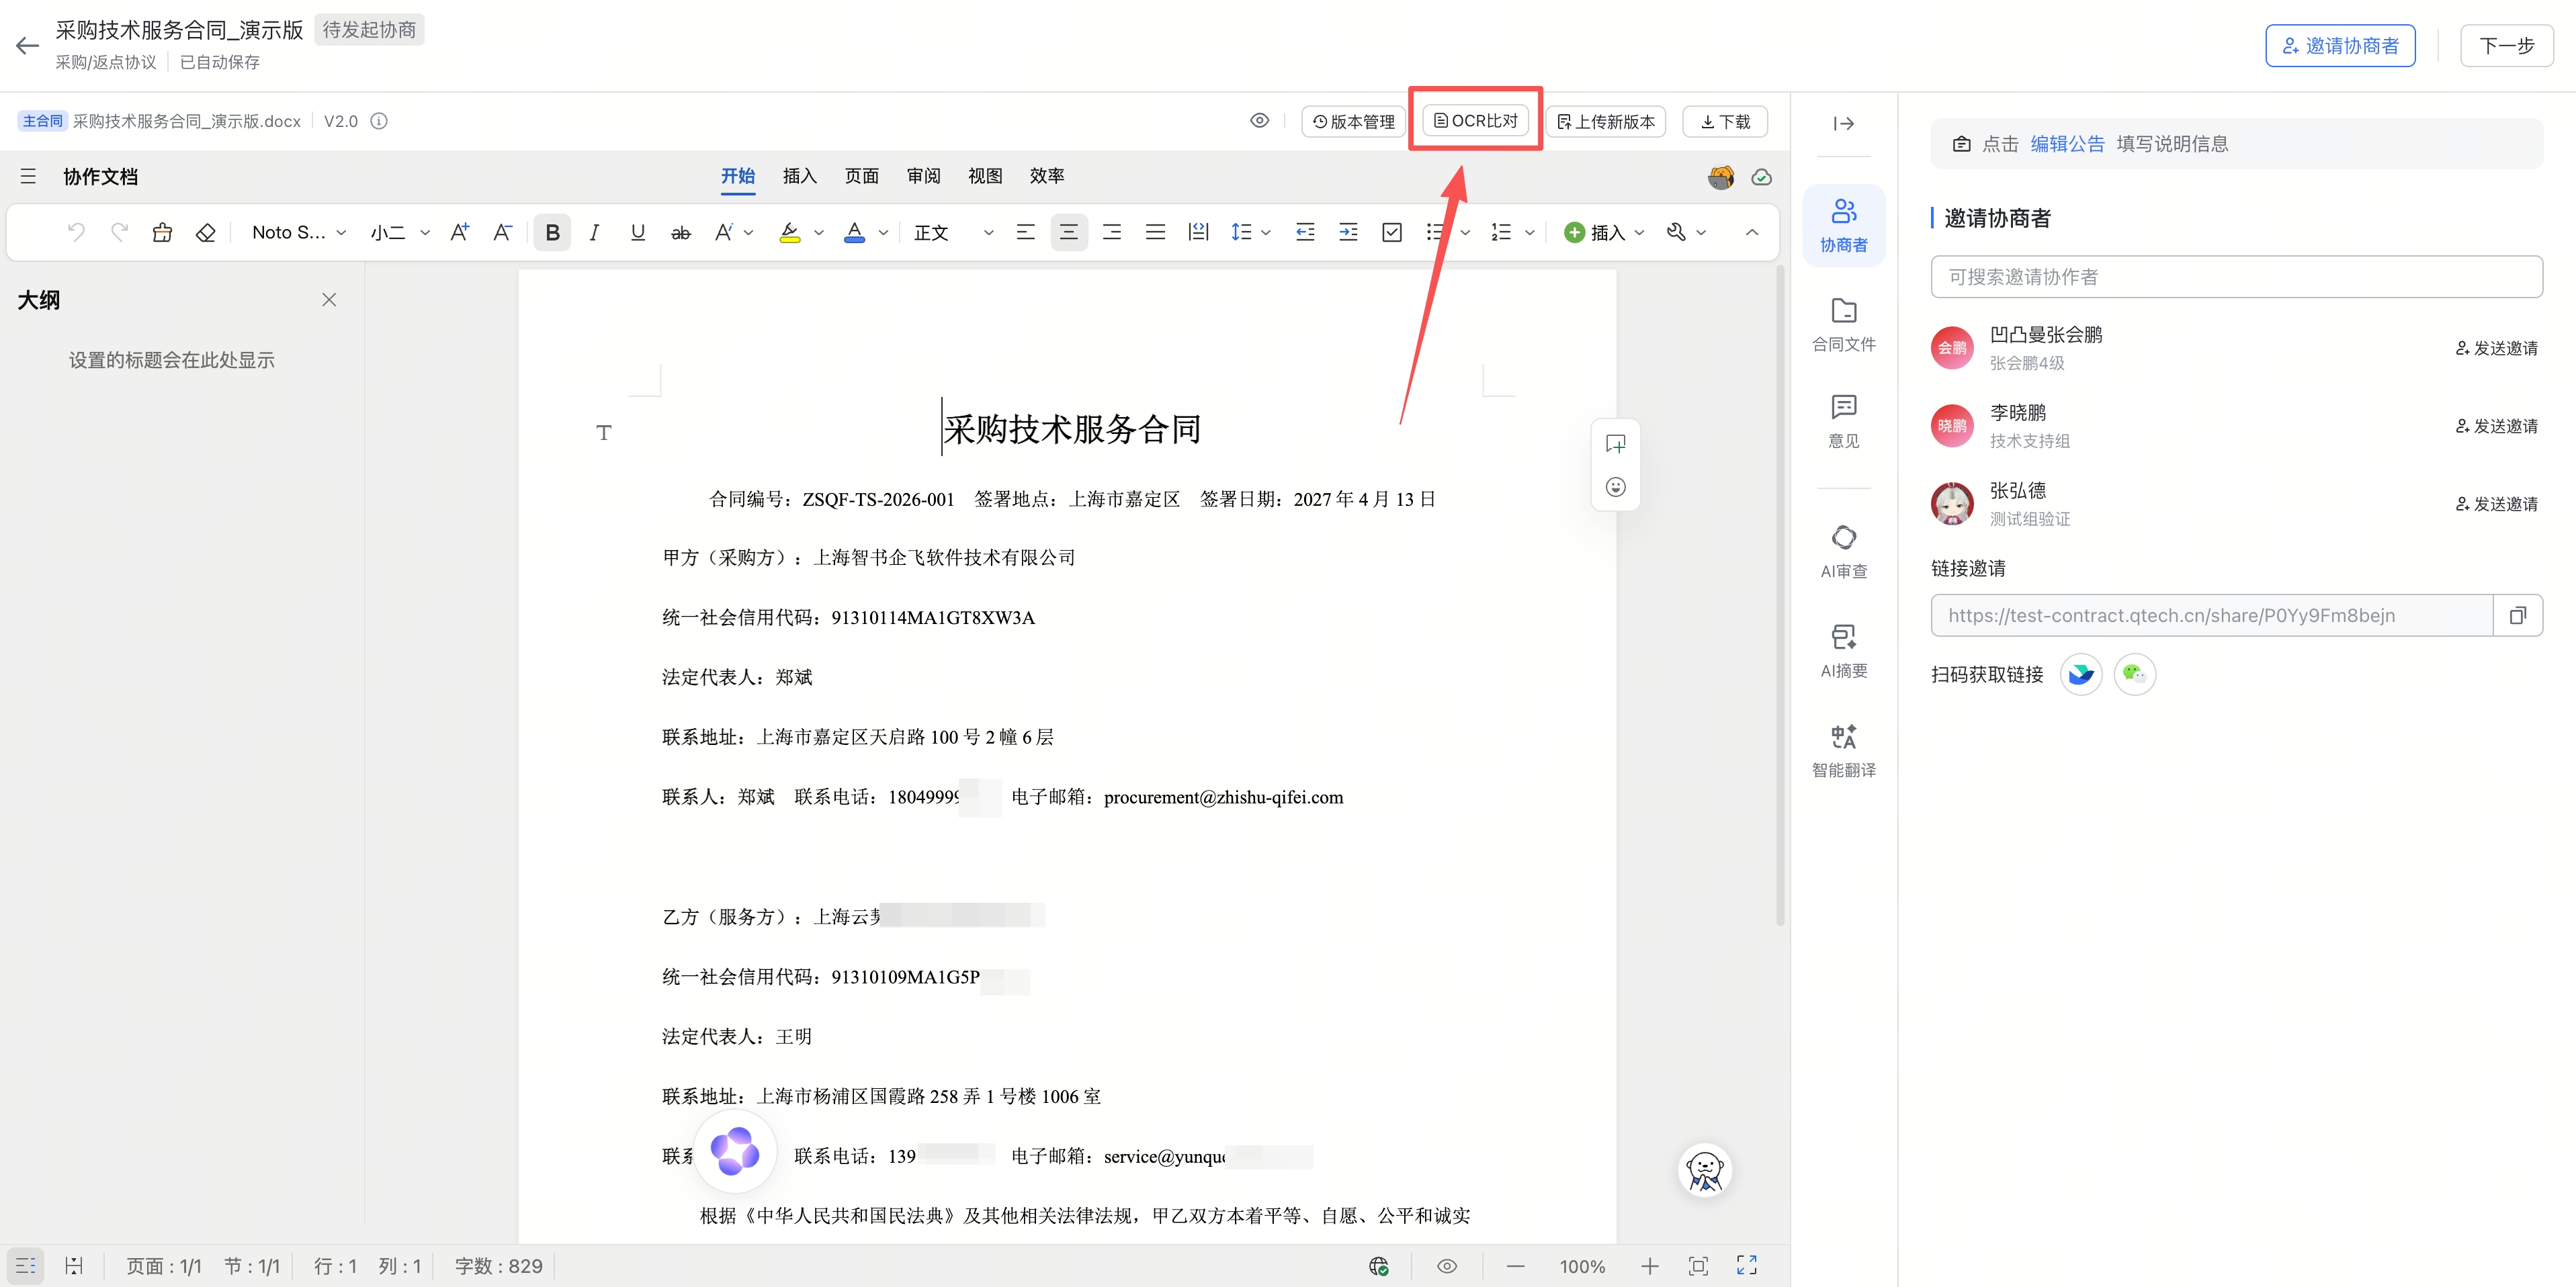Select the format painter brush icon

[x=162, y=233]
